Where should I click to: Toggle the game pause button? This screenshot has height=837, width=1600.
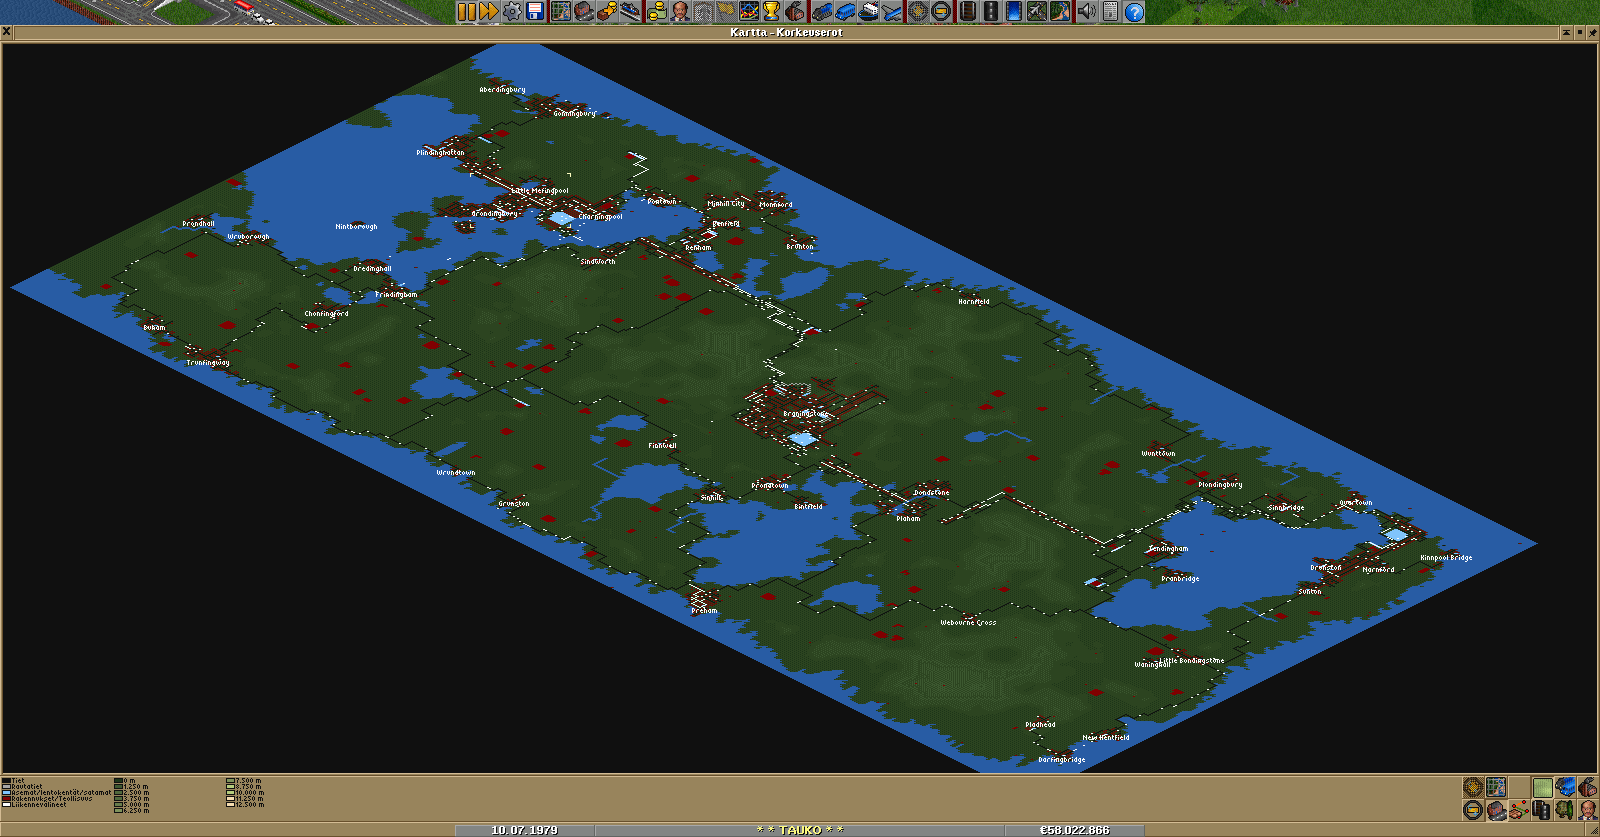[x=467, y=12]
